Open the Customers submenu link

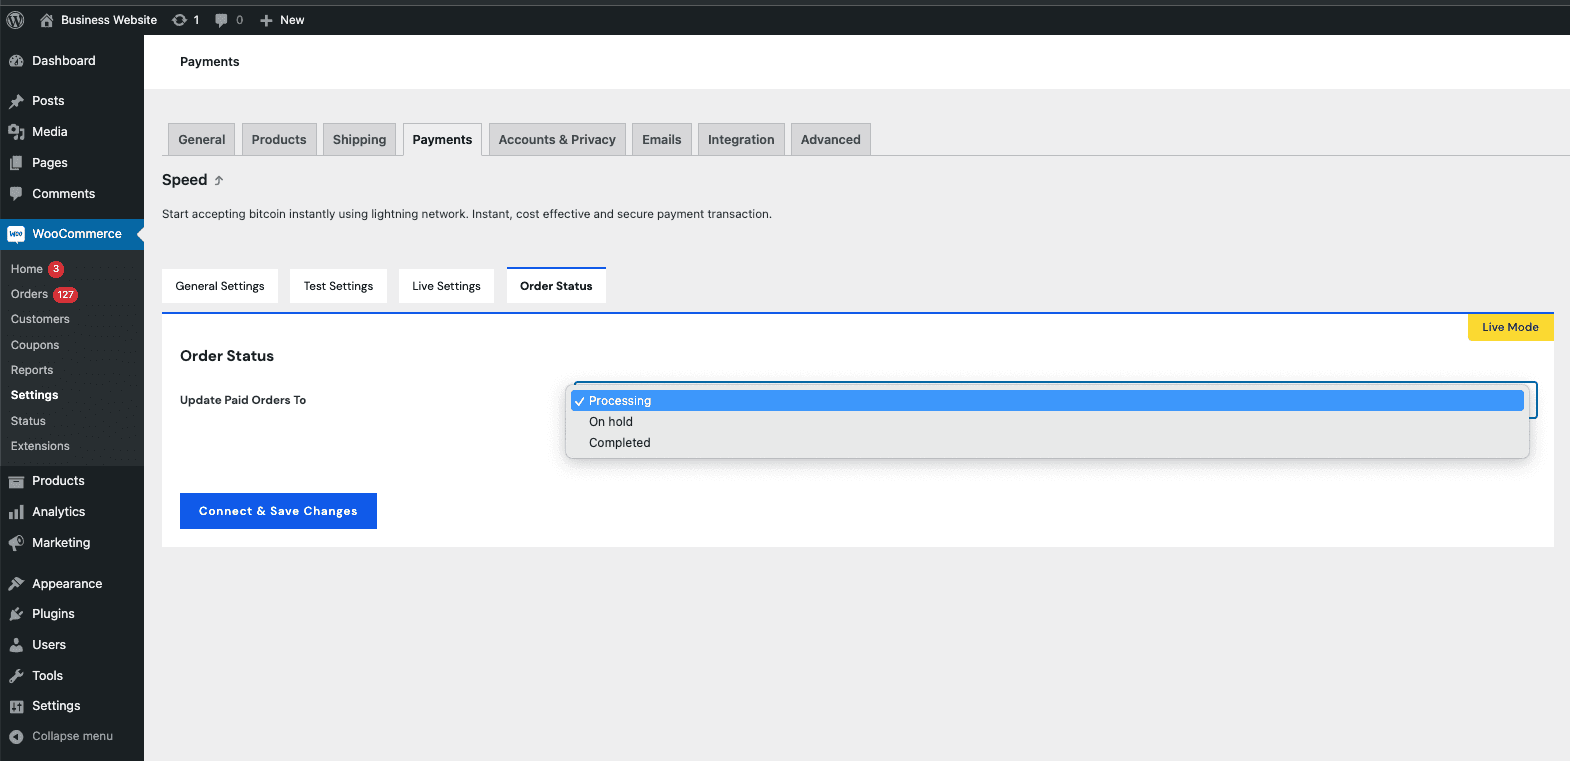click(x=40, y=319)
